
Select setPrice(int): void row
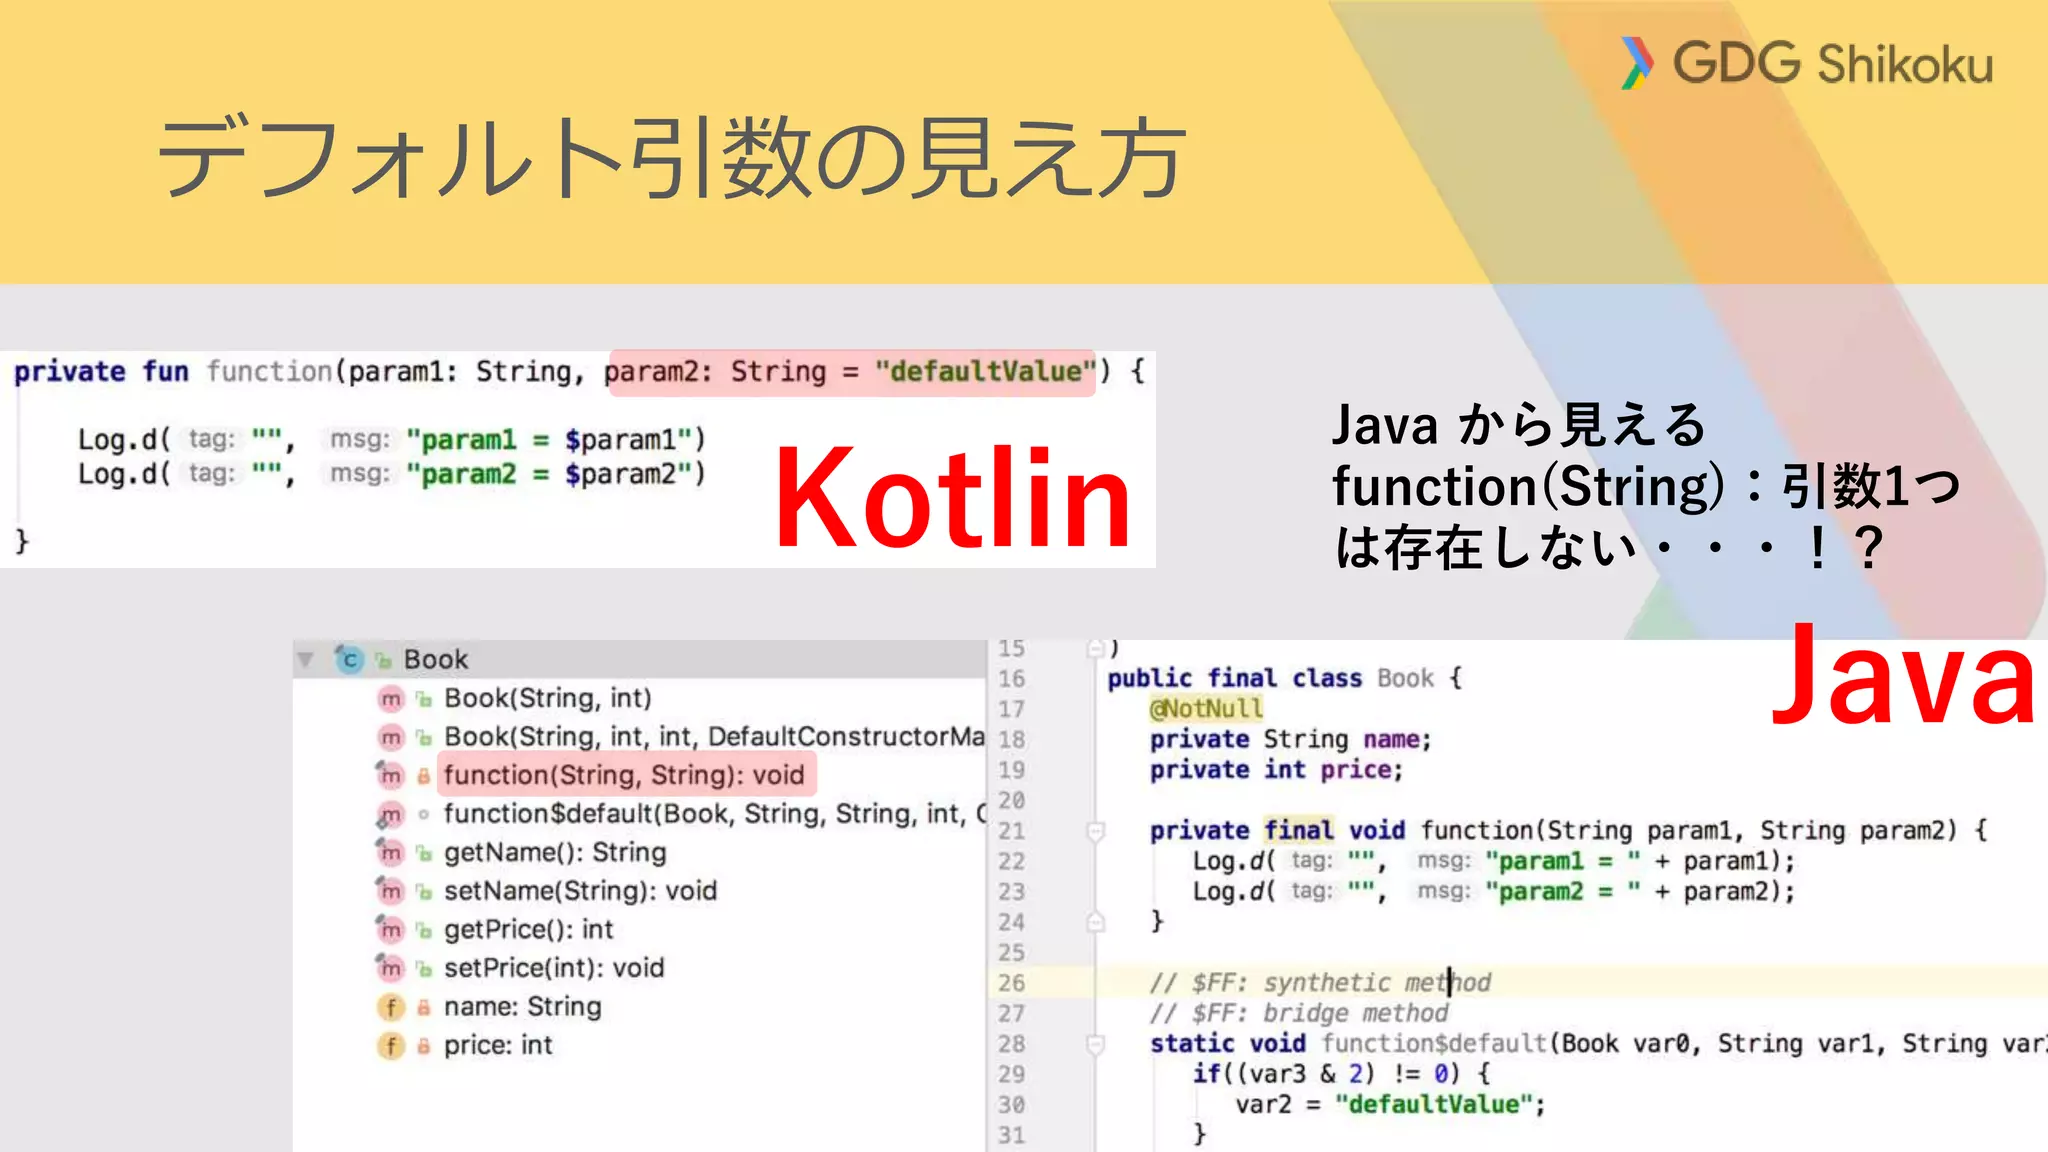pos(639,967)
